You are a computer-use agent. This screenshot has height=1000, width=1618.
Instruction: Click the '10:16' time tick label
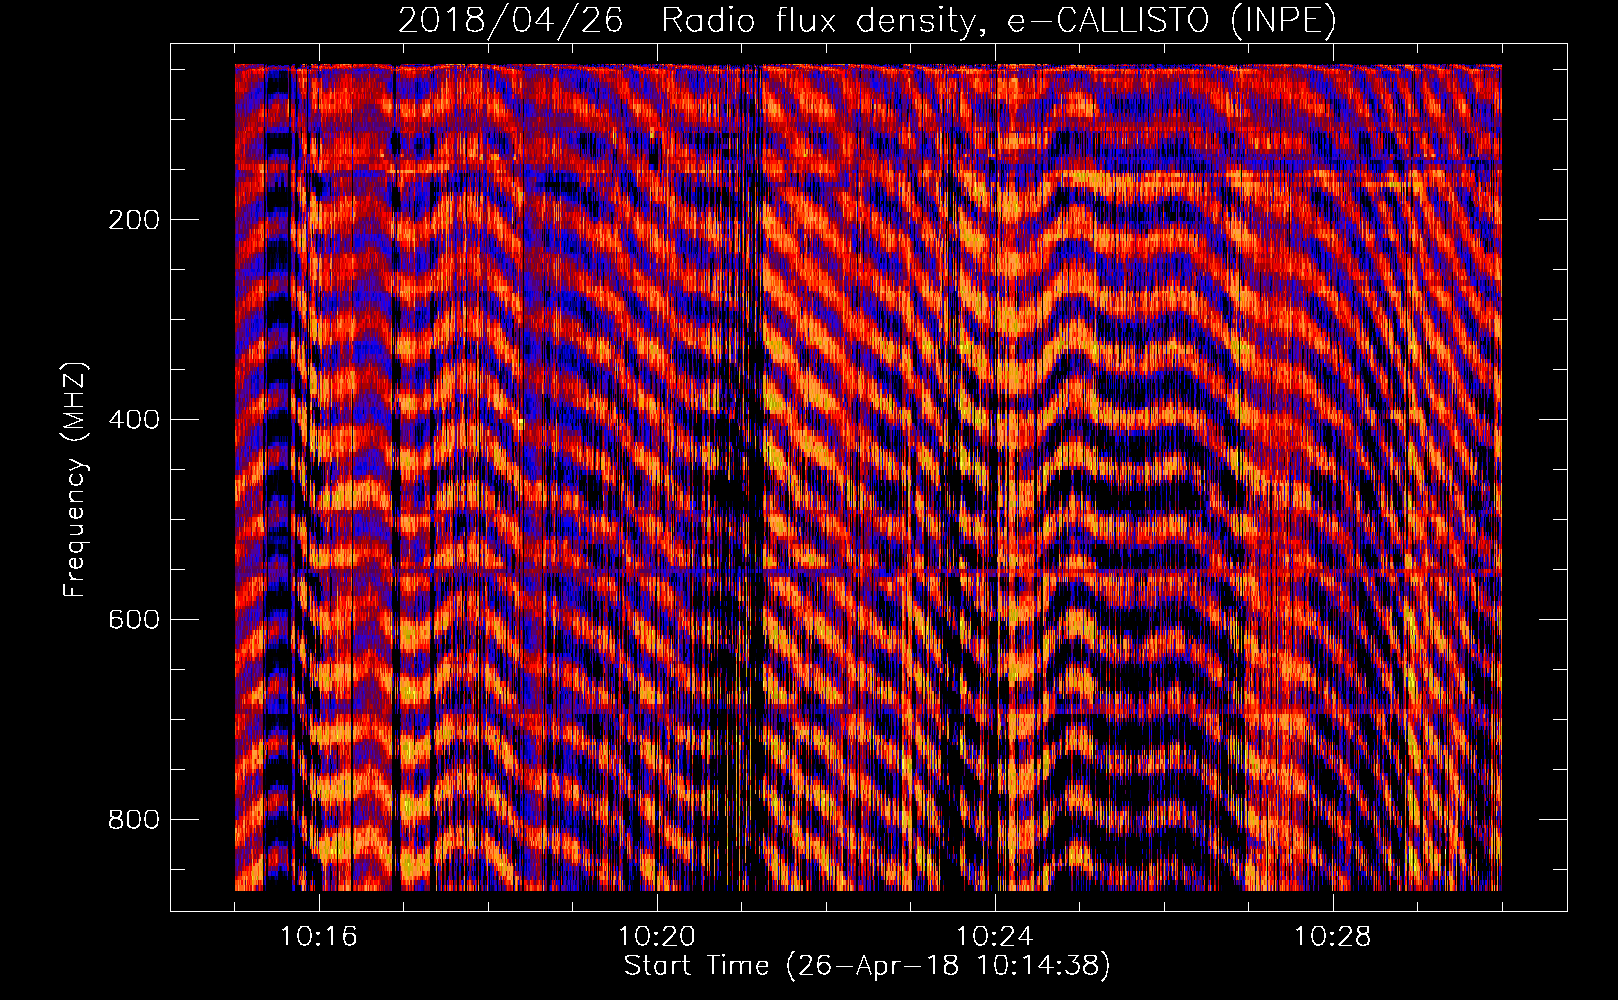coord(318,937)
